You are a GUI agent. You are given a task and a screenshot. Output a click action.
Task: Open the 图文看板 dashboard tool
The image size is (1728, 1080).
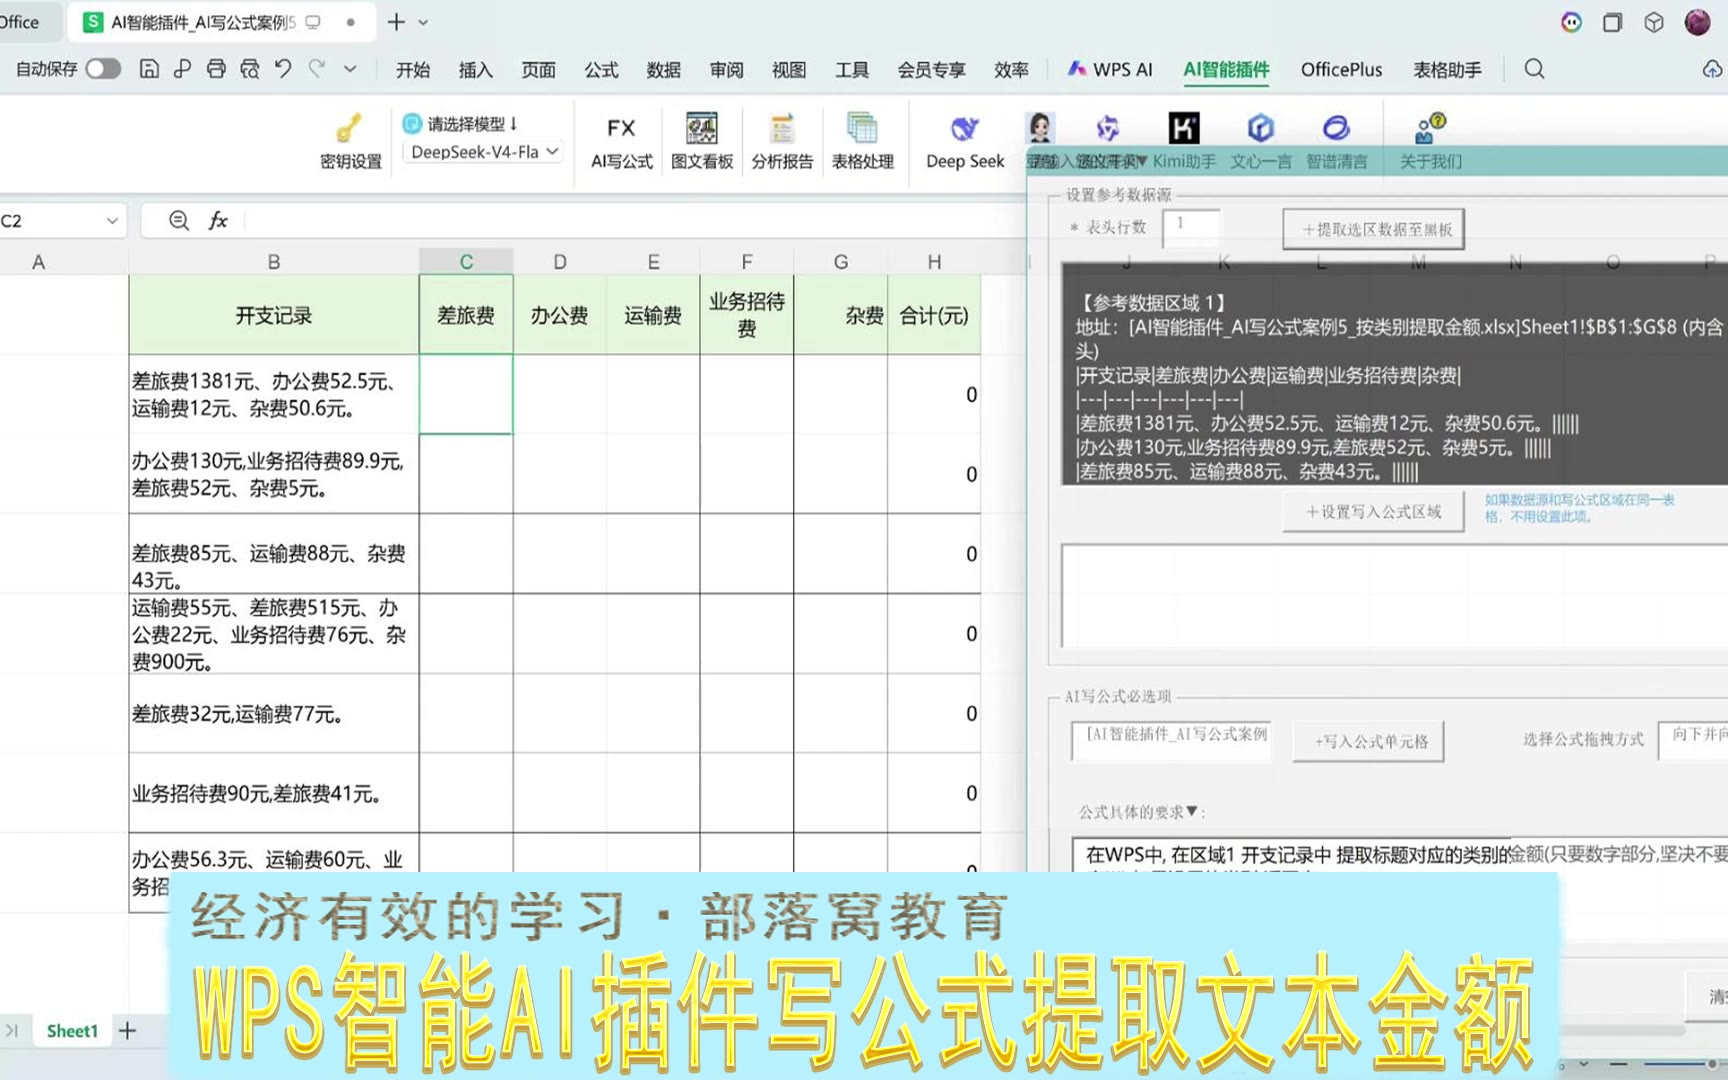(702, 141)
